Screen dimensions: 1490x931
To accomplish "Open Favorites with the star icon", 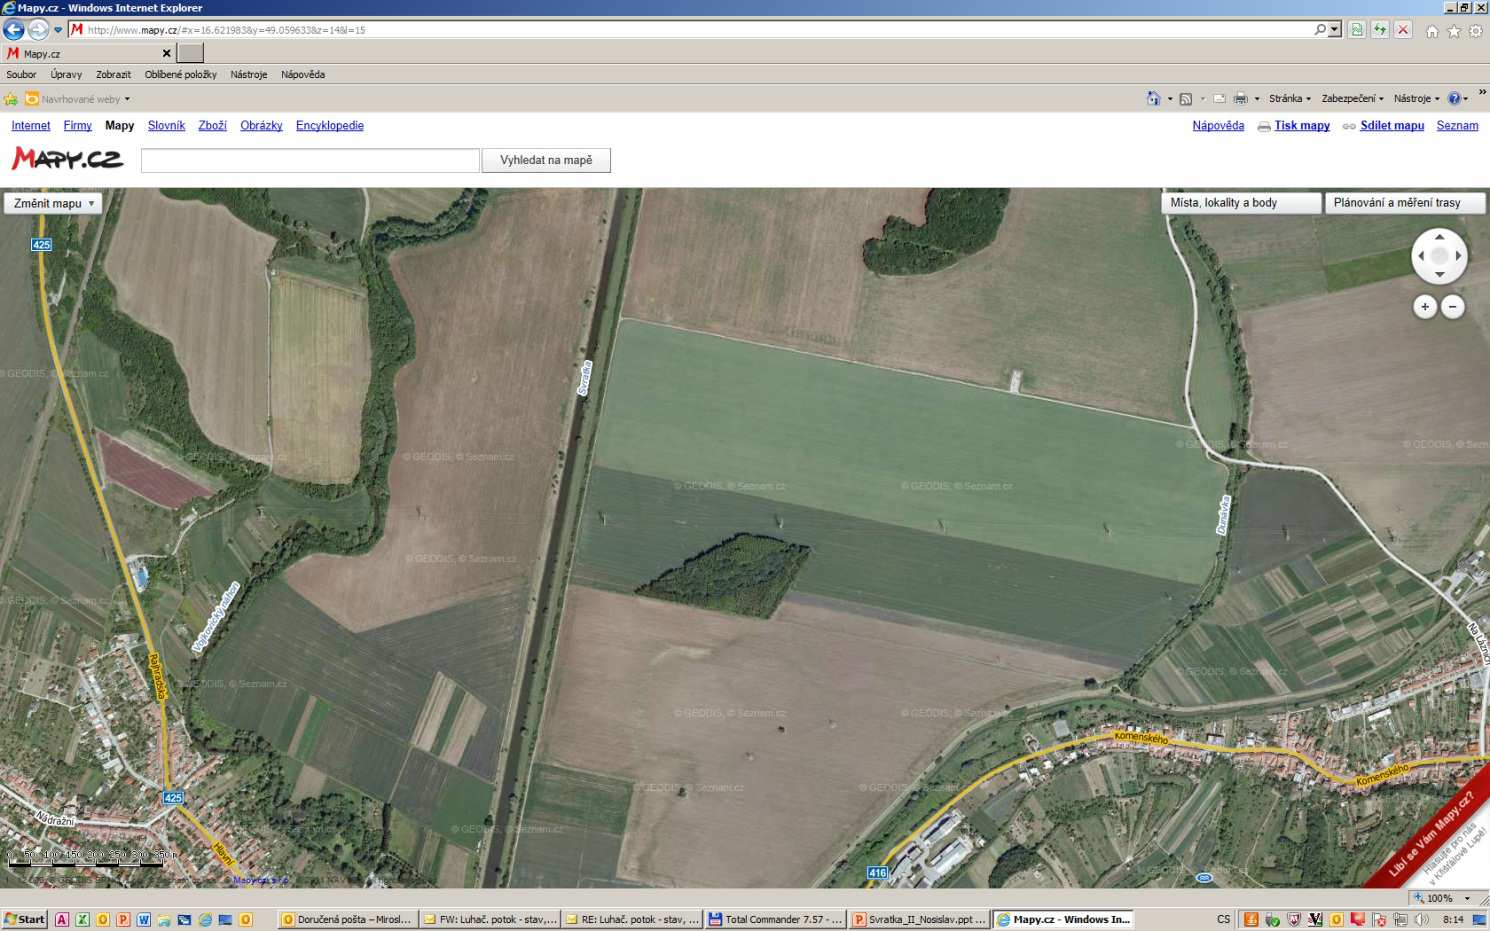I will 1454,31.
